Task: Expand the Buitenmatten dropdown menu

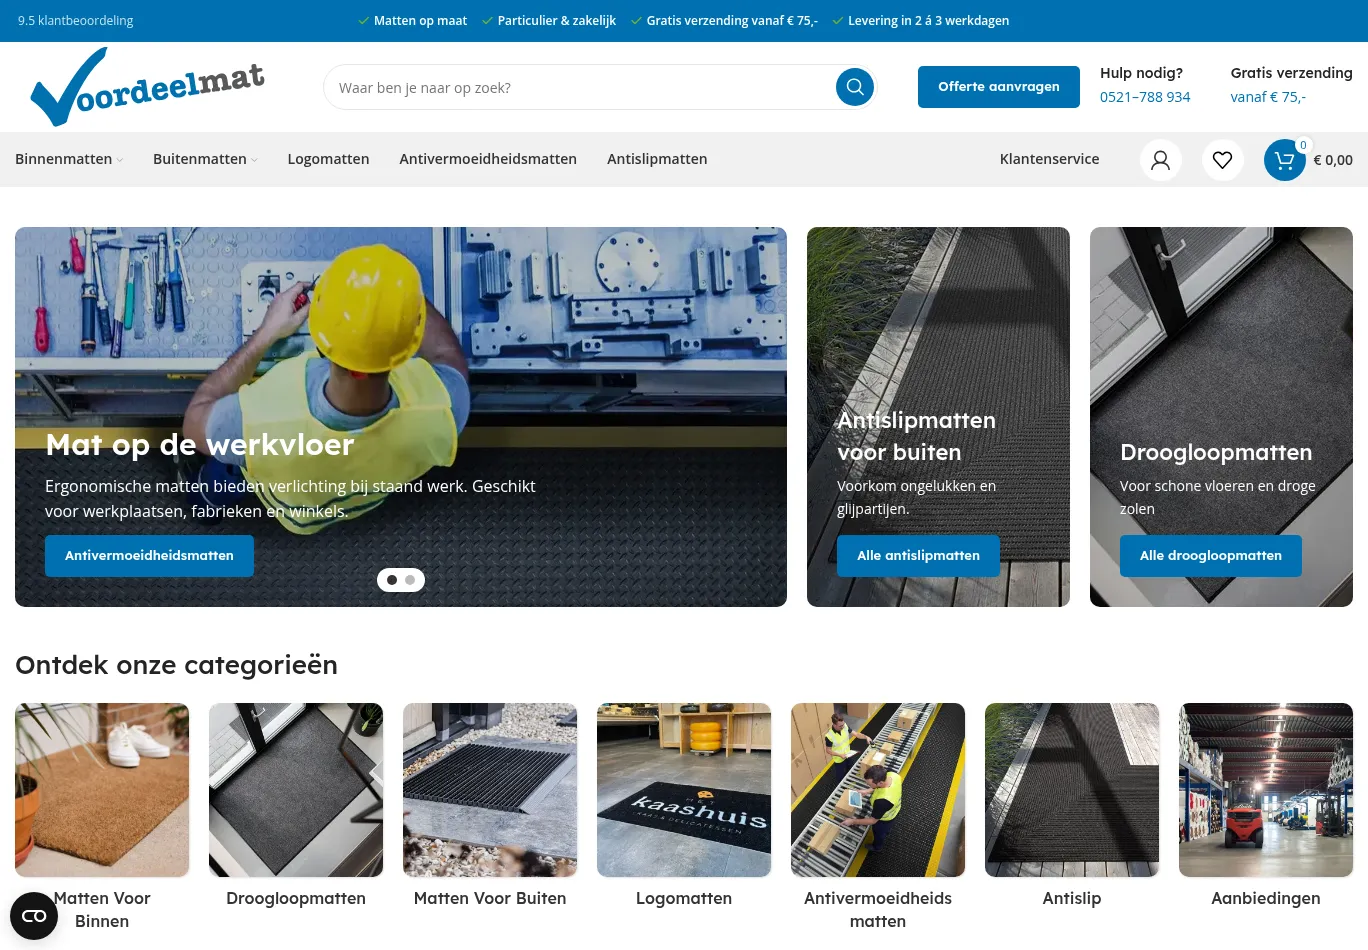Action: click(x=205, y=159)
